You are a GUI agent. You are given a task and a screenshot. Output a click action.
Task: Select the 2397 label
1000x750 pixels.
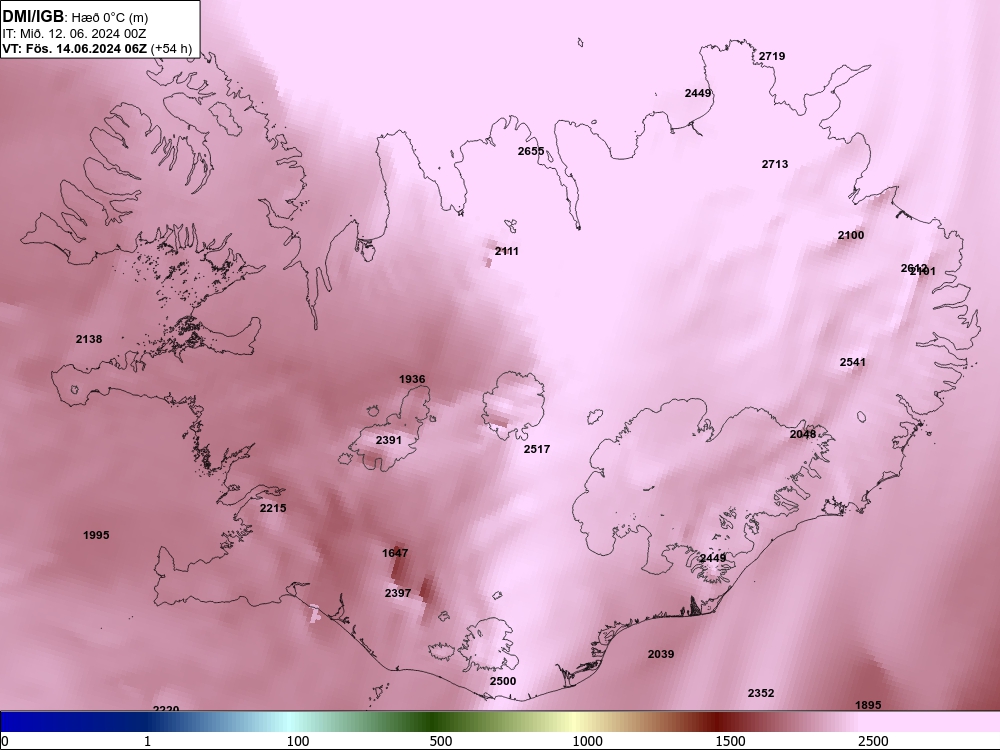(398, 593)
